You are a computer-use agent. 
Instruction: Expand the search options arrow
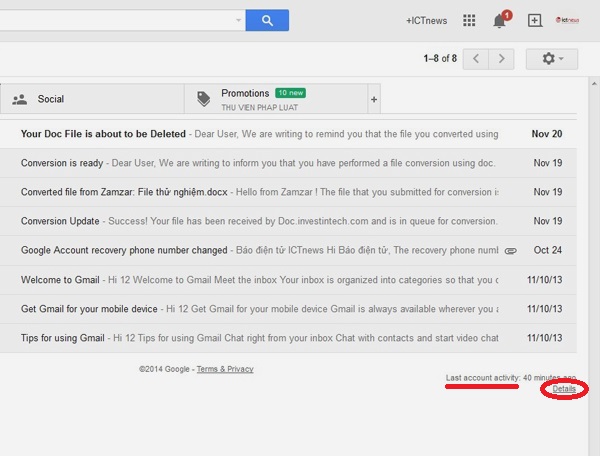pyautogui.click(x=237, y=20)
